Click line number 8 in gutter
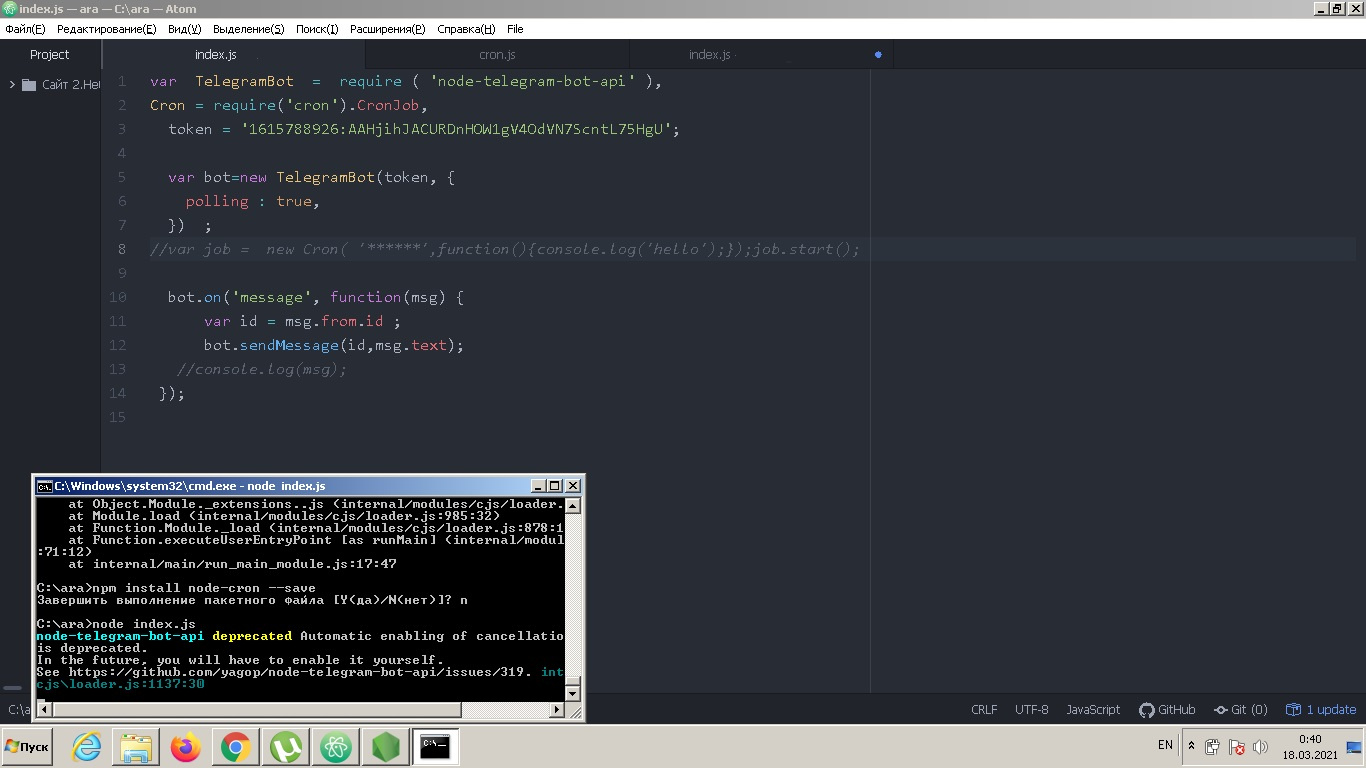The image size is (1366, 768). 122,249
